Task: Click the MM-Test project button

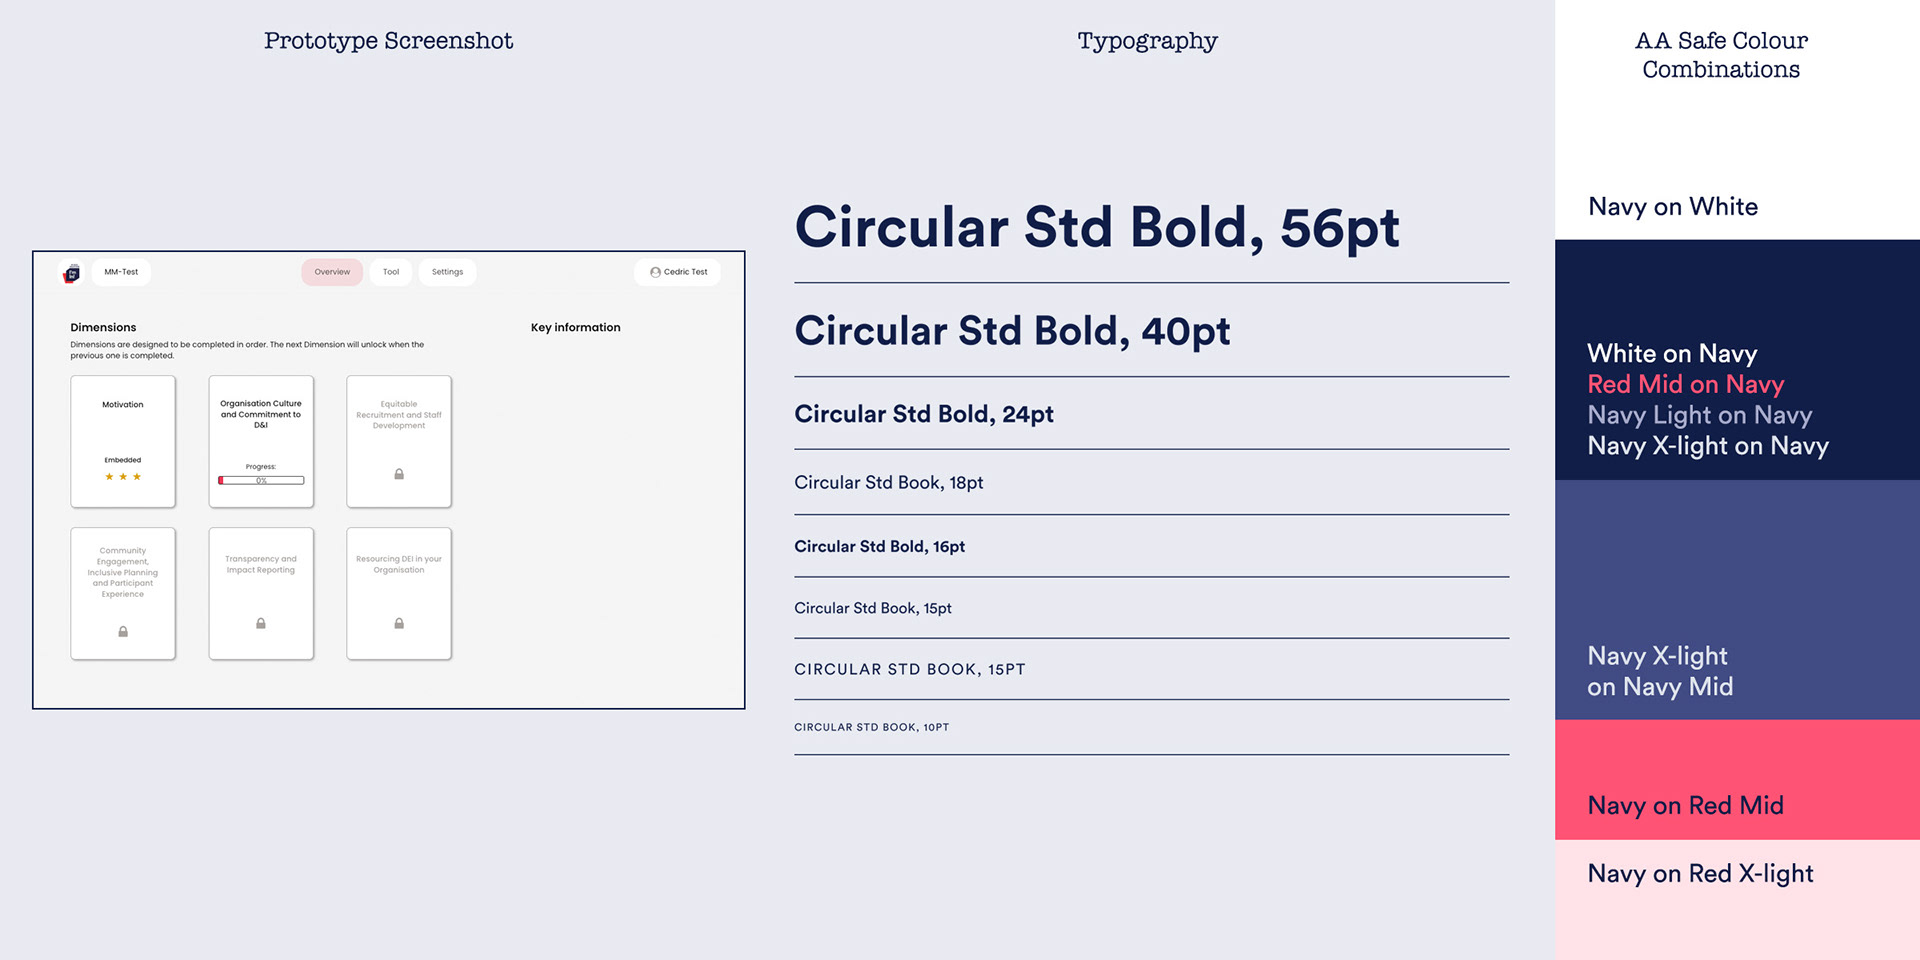Action: pos(121,272)
